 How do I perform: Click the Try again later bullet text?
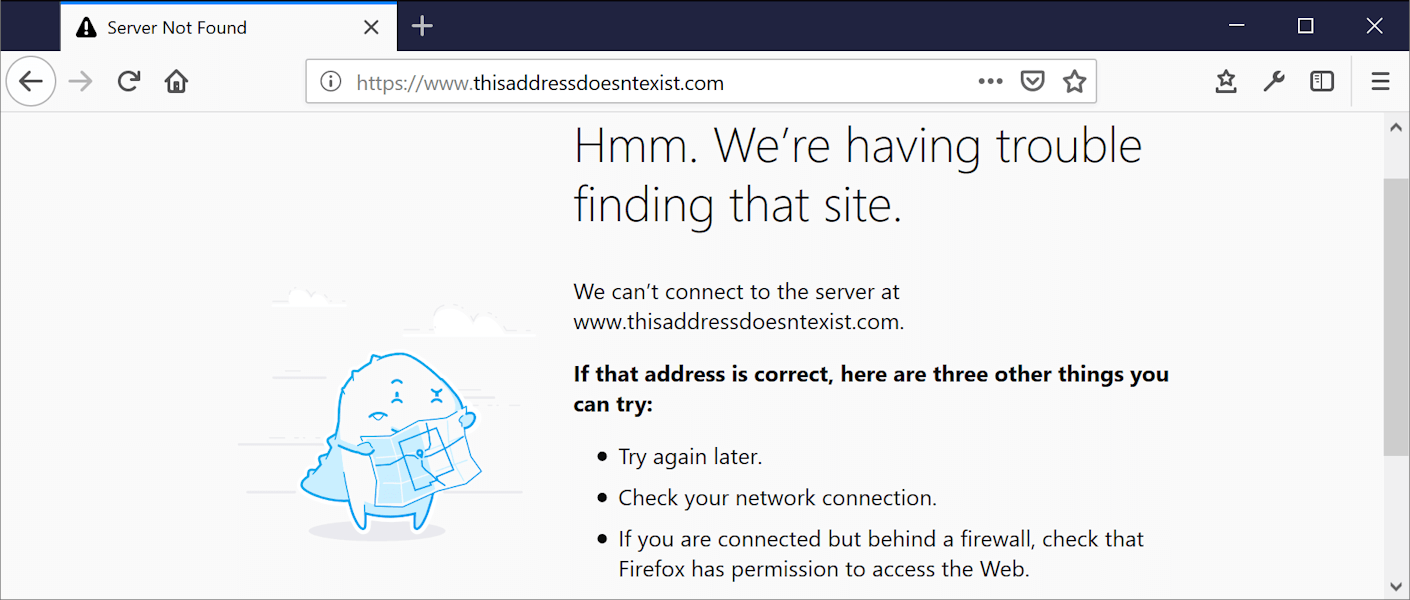(689, 456)
